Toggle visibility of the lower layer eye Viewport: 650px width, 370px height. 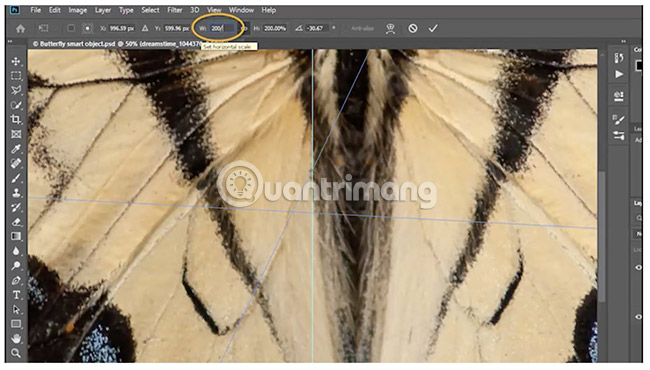[638, 317]
